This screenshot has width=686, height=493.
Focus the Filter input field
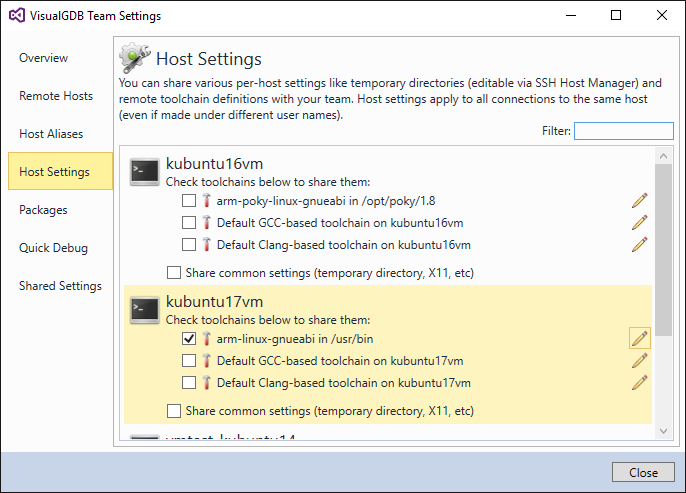623,131
